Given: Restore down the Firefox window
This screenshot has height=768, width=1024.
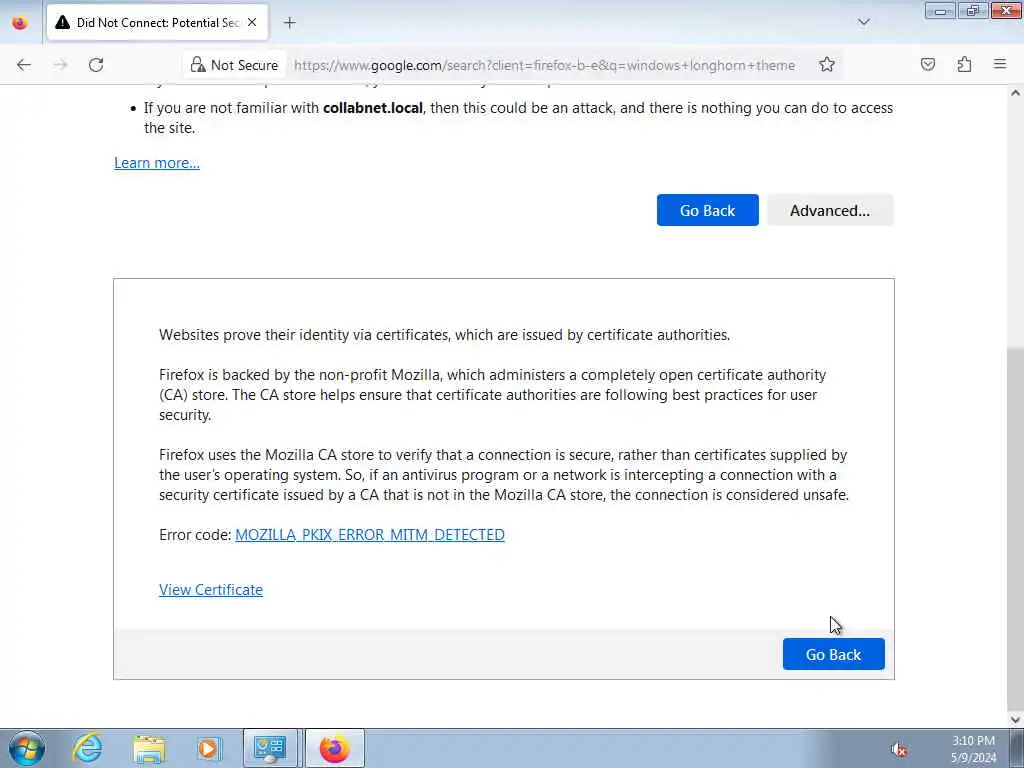Looking at the screenshot, I should point(972,10).
